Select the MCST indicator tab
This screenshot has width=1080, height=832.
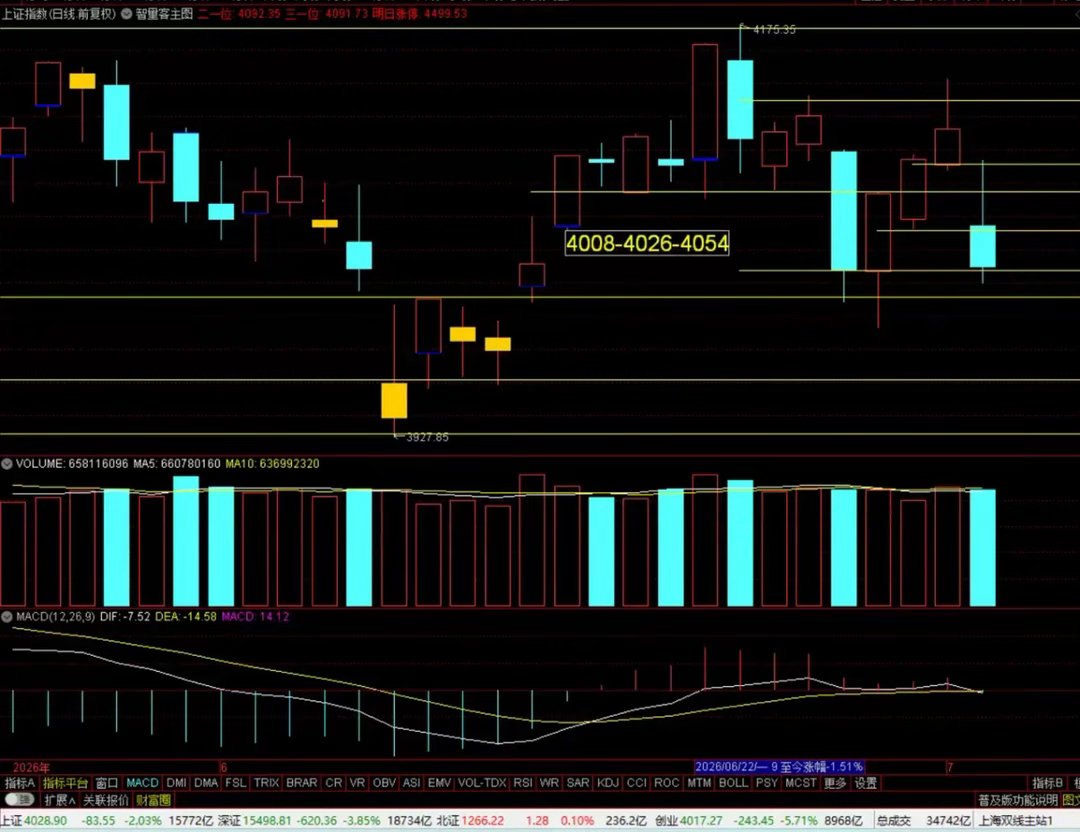click(800, 783)
